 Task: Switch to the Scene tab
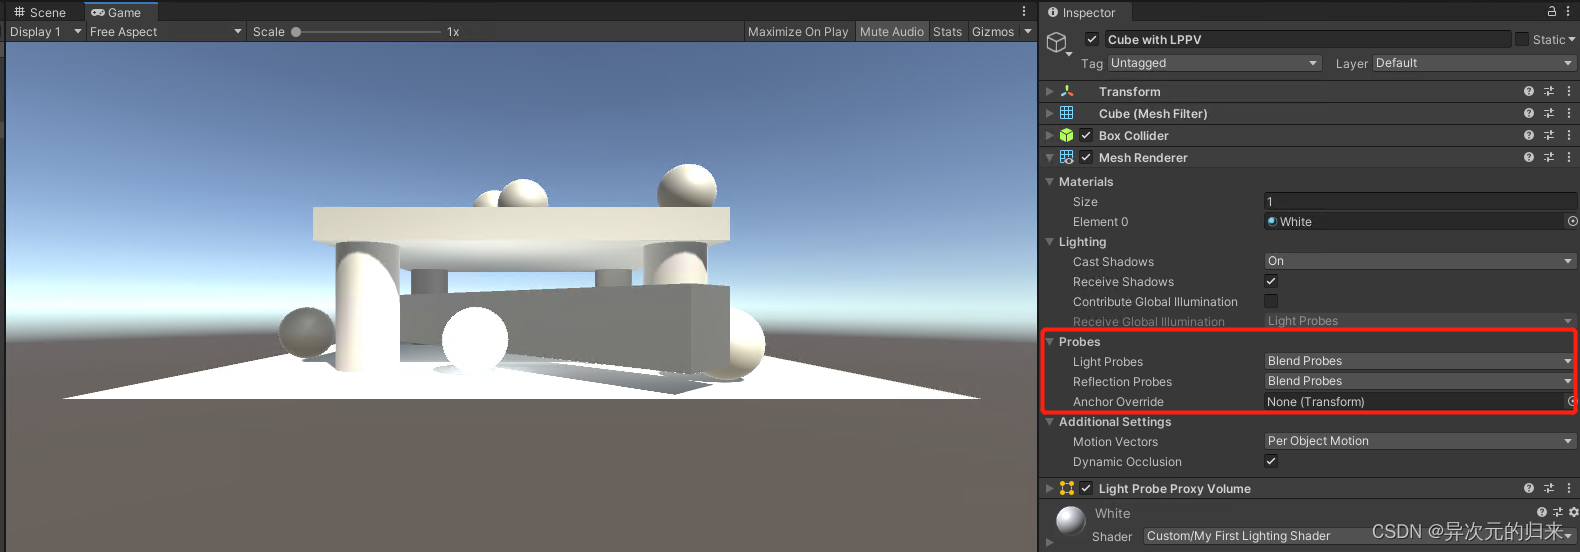40,12
